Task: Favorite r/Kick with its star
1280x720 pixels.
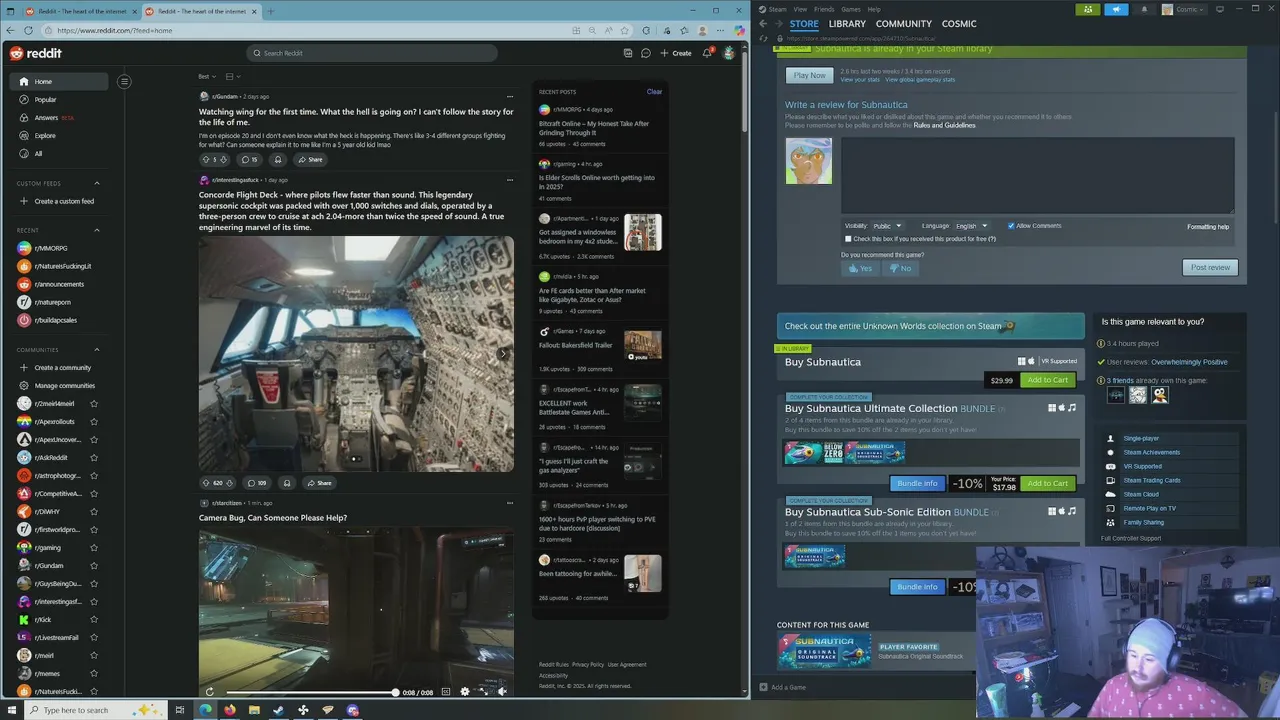Action: [94, 620]
